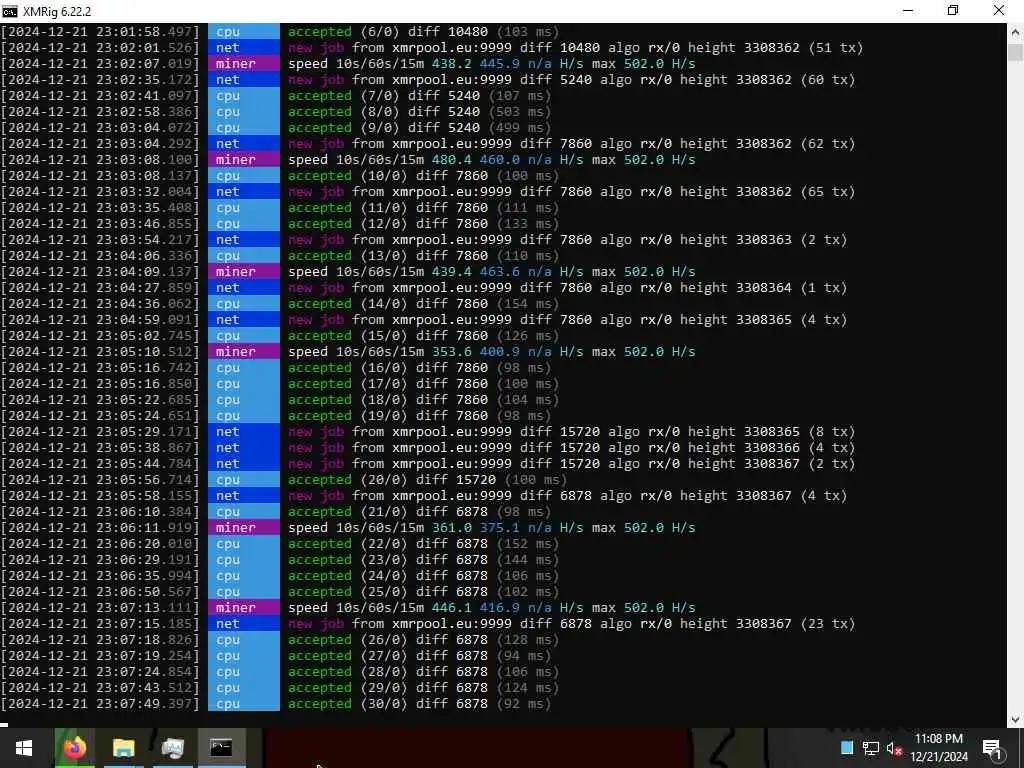Click the net tag at 23:02:01.526

tap(244, 48)
